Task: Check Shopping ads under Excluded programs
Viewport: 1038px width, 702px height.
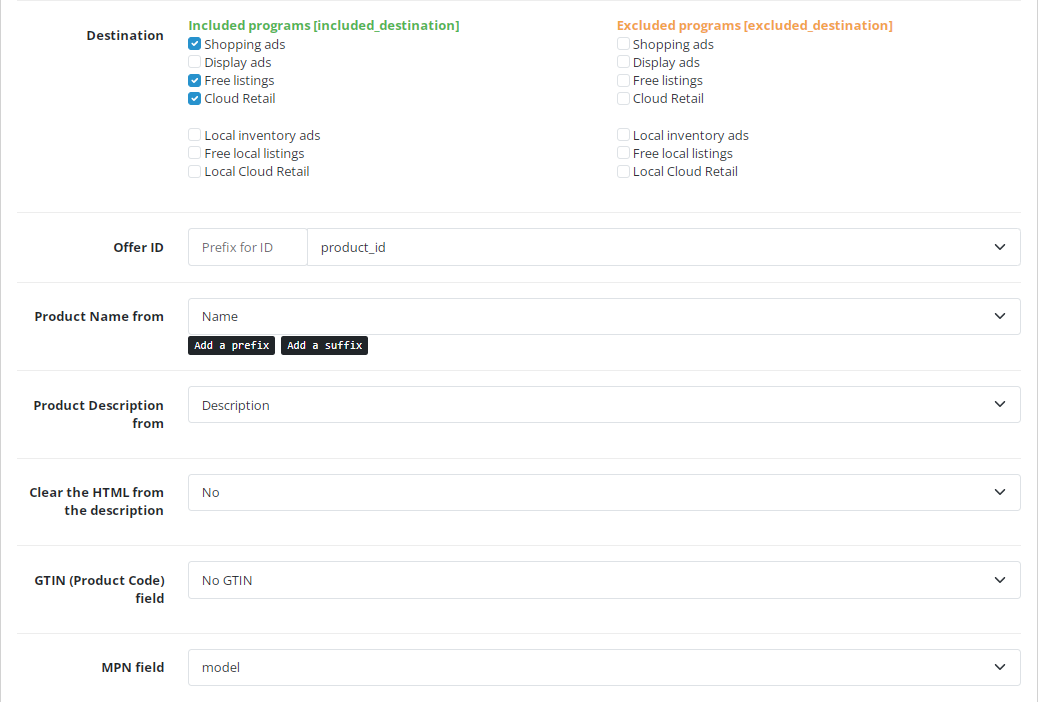Action: point(623,44)
